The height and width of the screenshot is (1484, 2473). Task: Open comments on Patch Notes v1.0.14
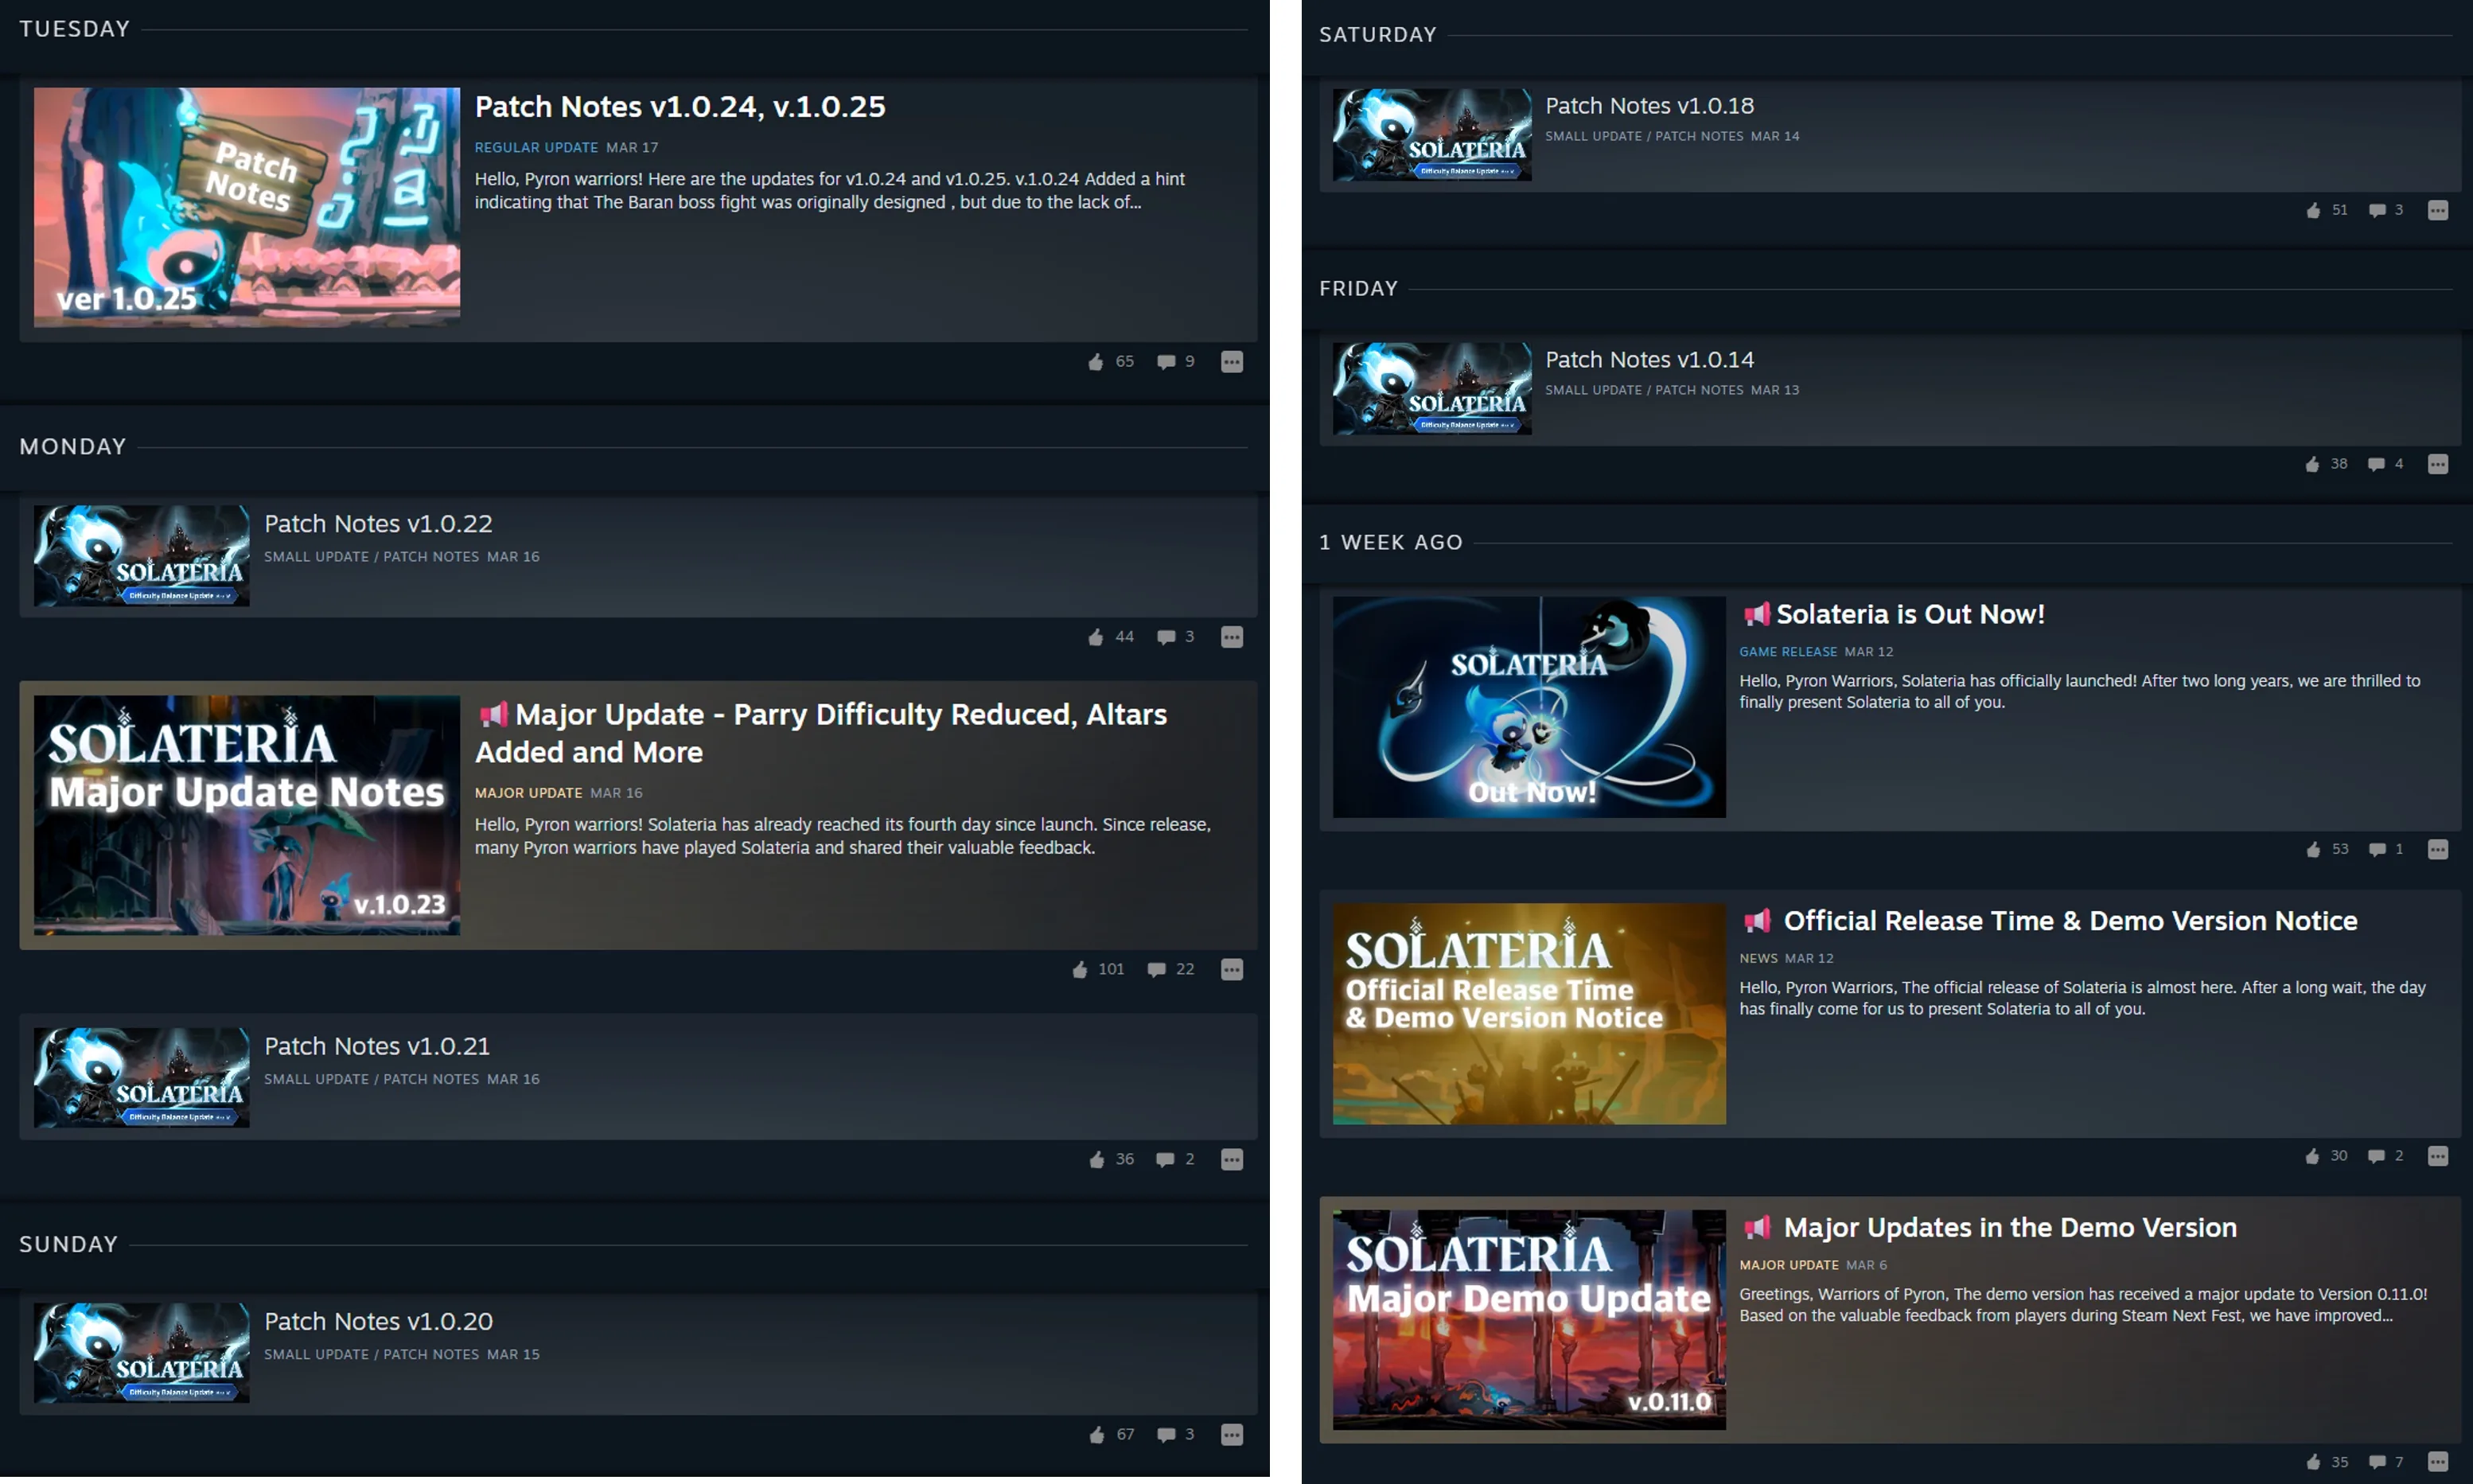[x=2386, y=464]
